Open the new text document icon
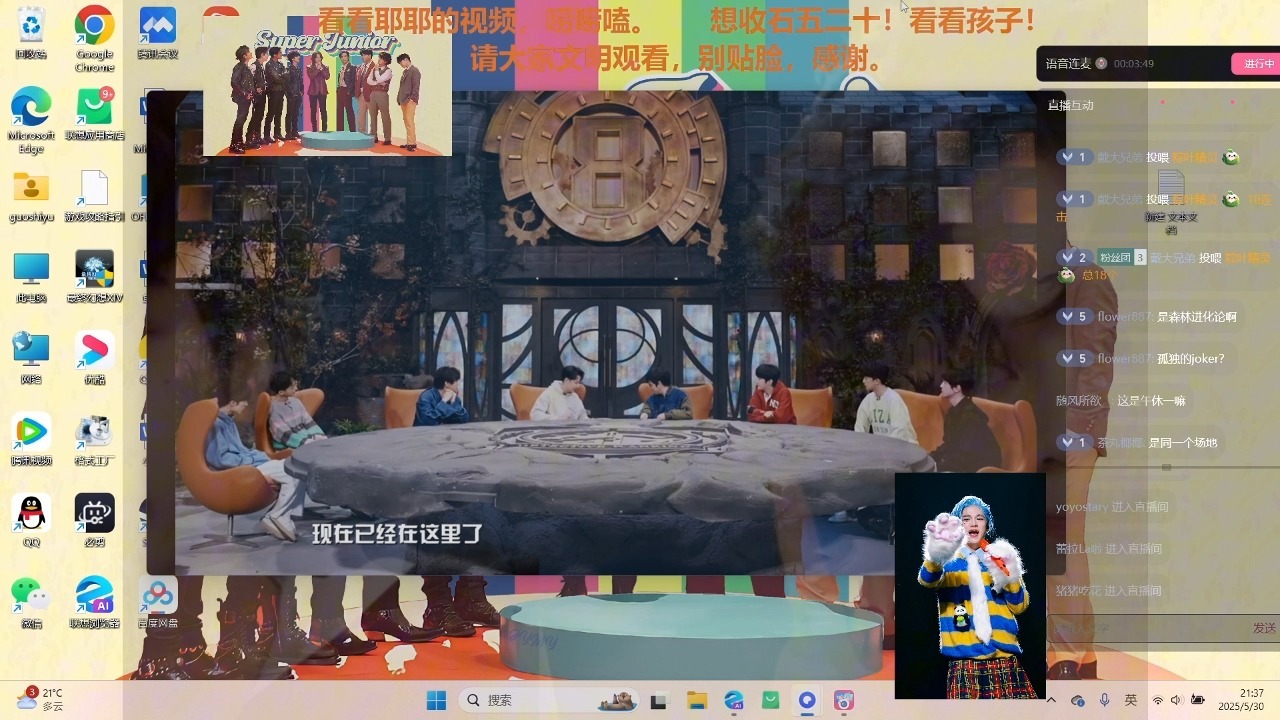The width and height of the screenshot is (1280, 720). pyautogui.click(x=1171, y=201)
